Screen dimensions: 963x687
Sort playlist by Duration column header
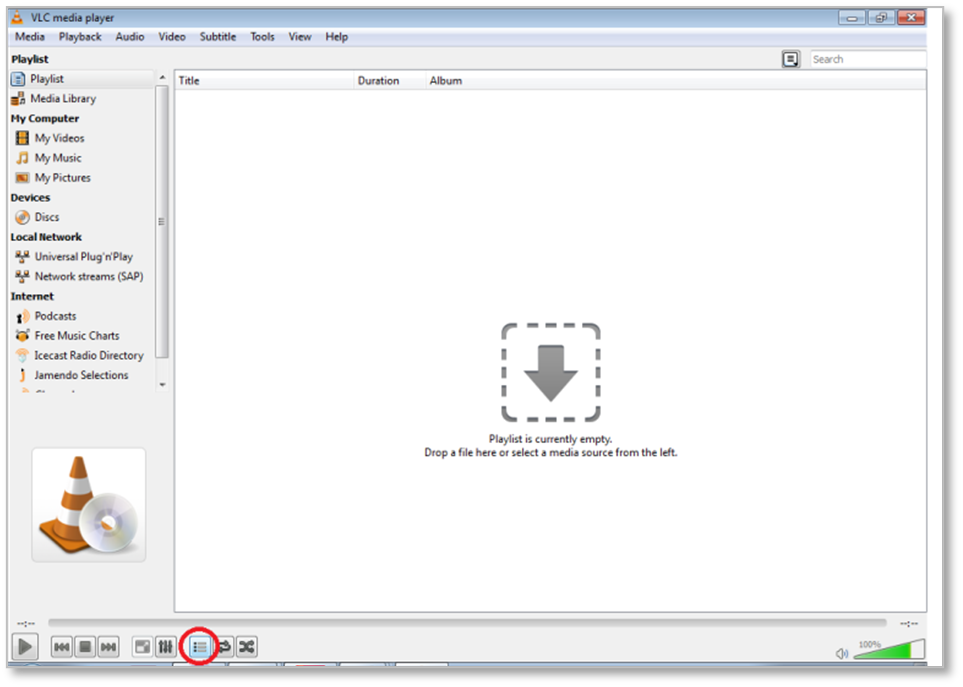pyautogui.click(x=378, y=80)
